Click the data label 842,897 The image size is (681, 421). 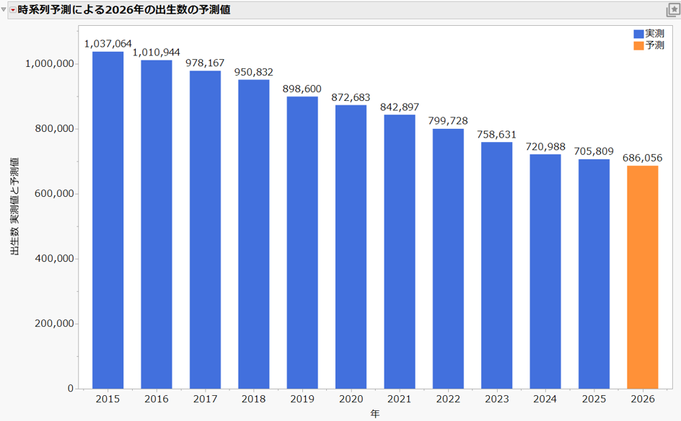(x=400, y=107)
